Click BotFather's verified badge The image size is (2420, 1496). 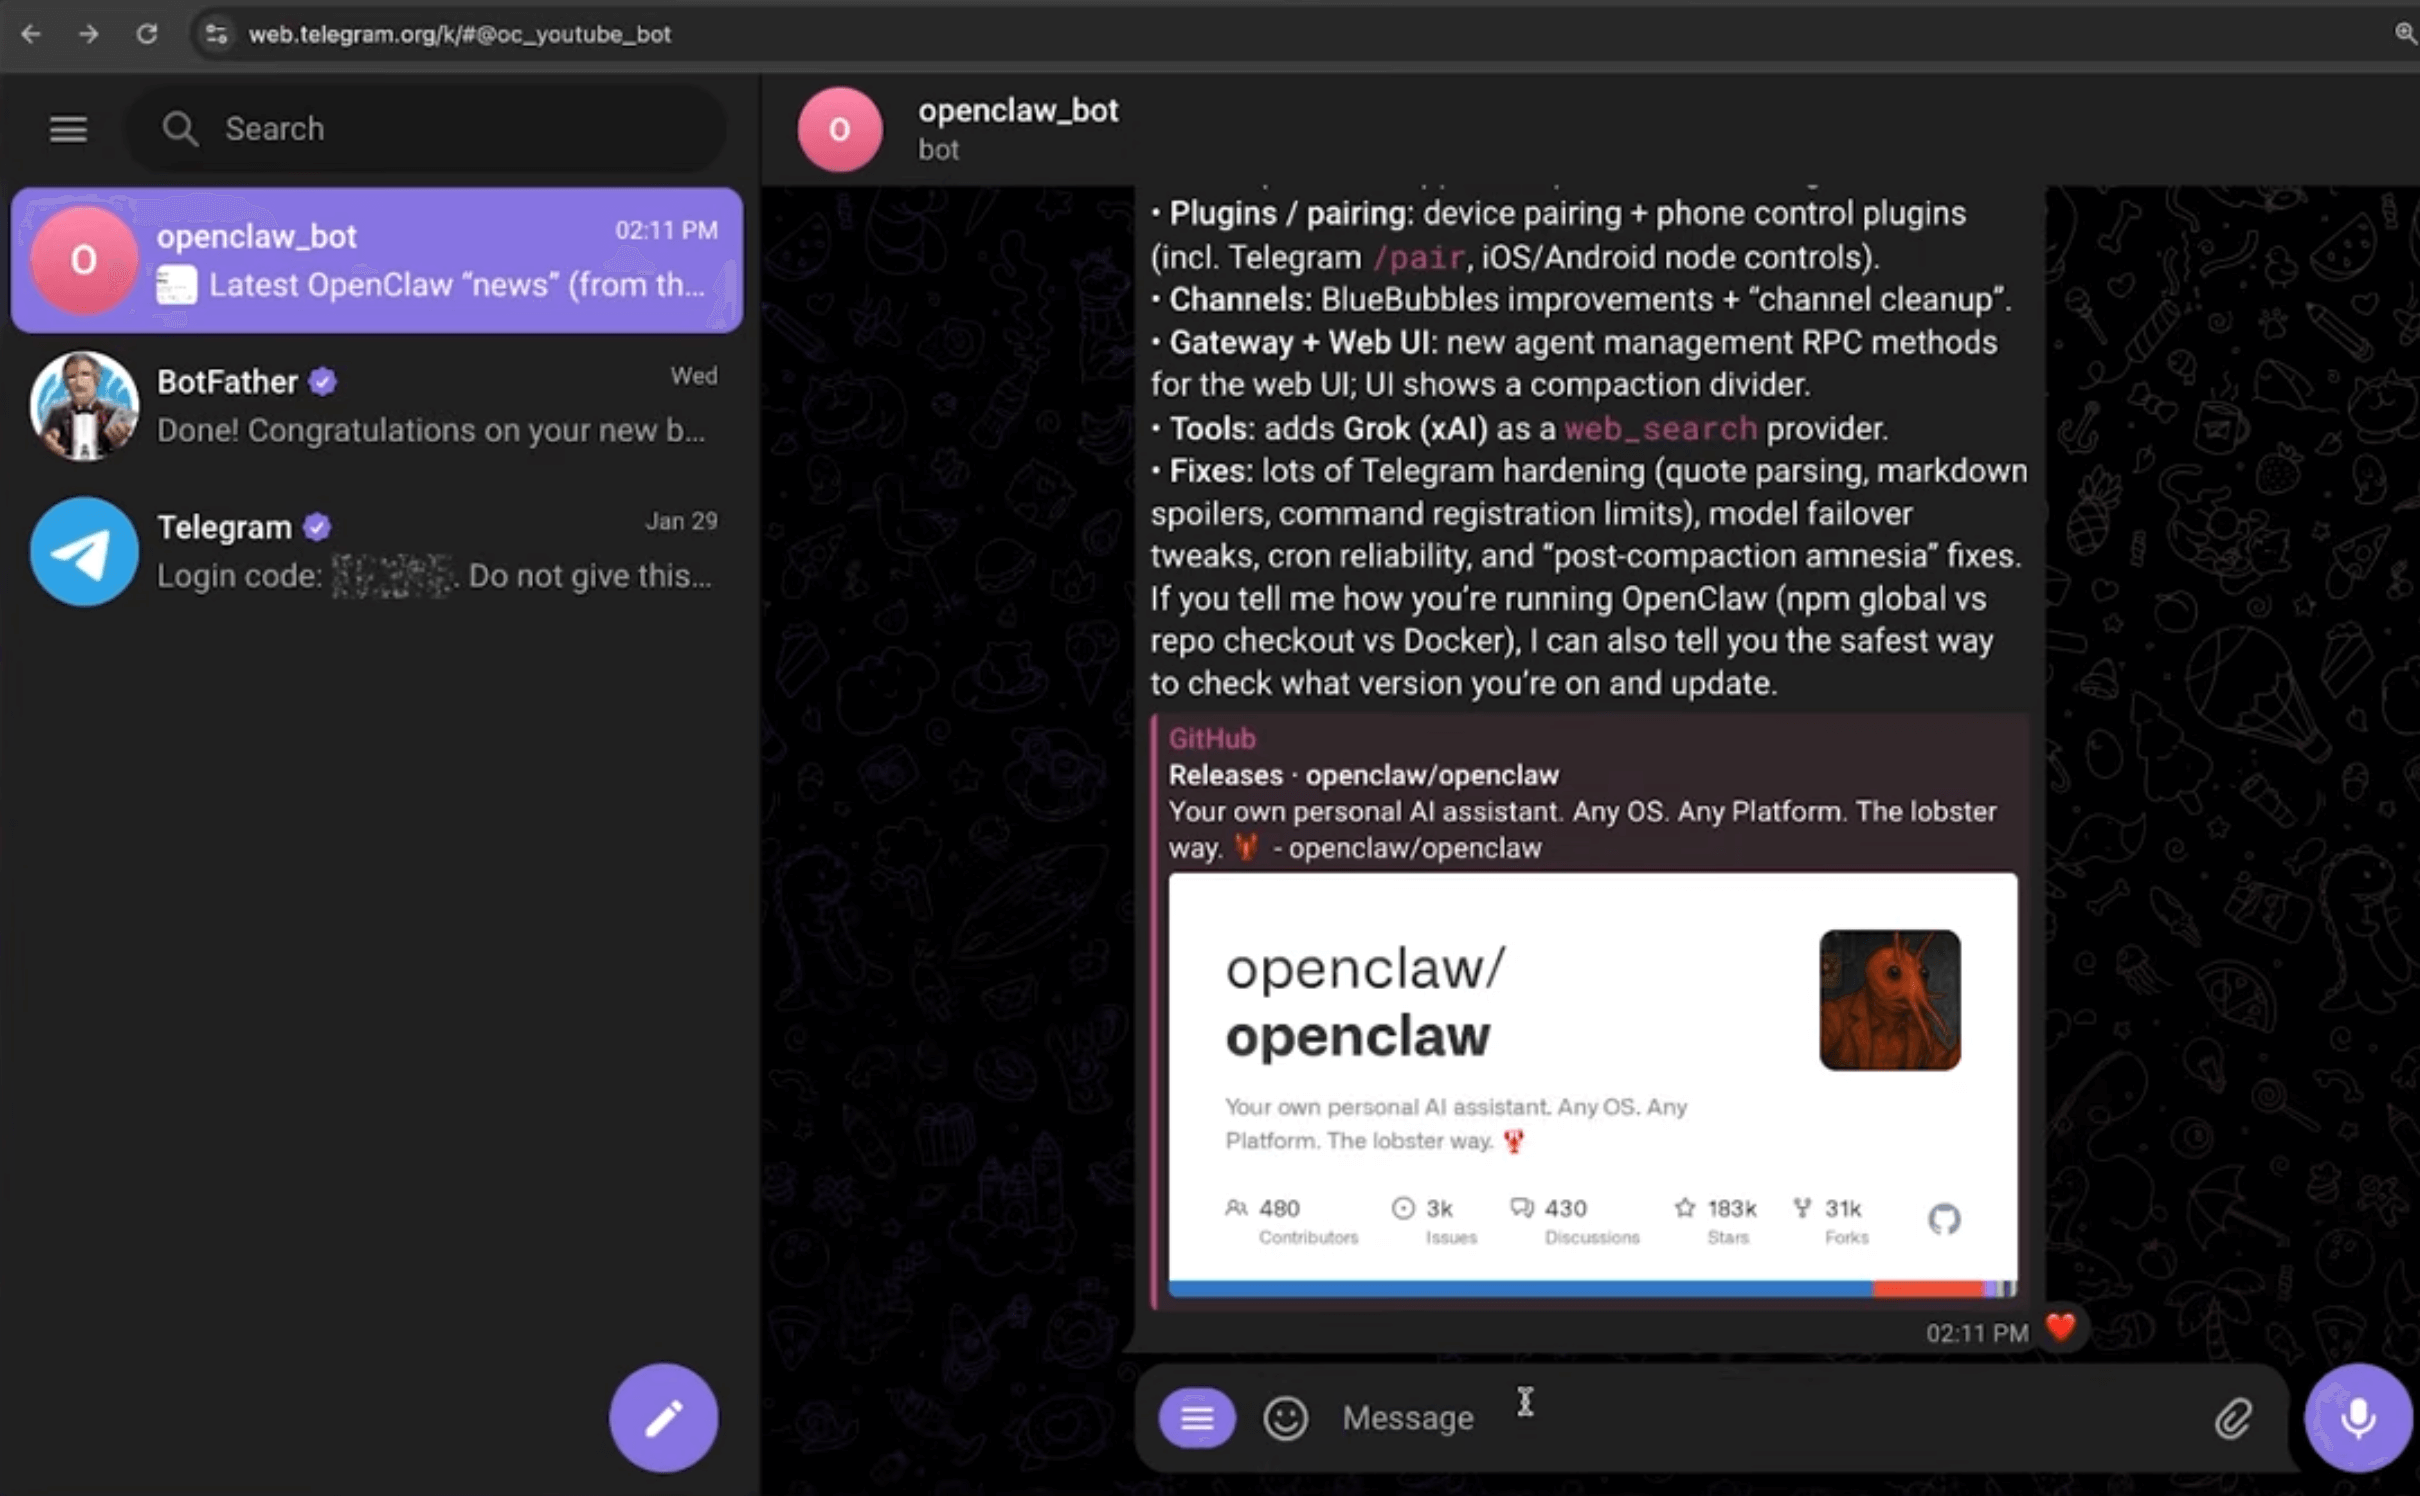click(x=324, y=380)
